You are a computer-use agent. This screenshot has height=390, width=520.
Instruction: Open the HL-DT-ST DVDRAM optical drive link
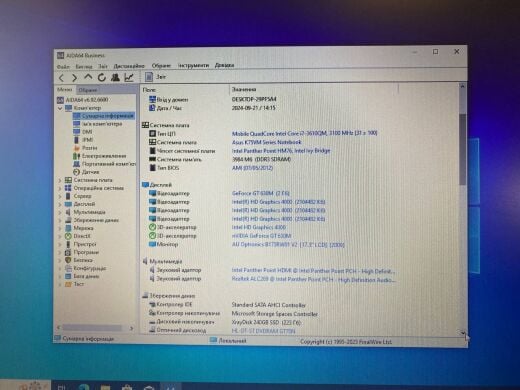(x=263, y=331)
